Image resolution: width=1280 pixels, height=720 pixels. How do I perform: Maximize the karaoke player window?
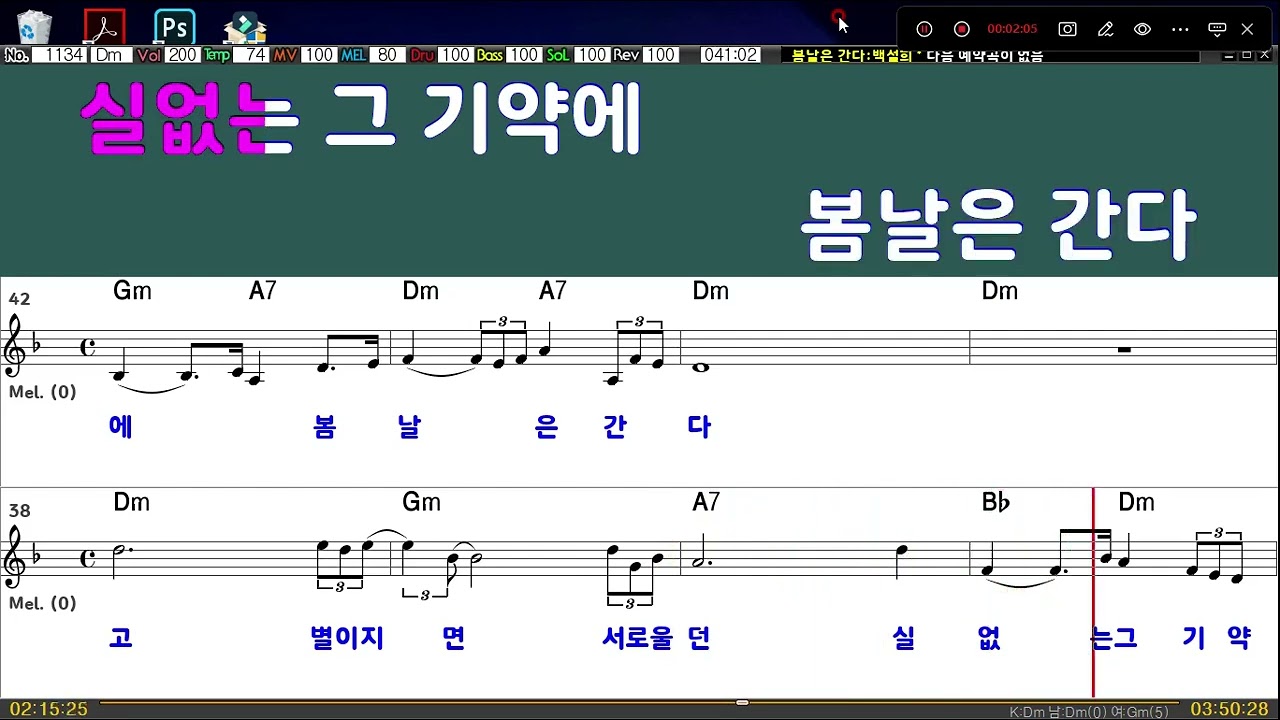click(1246, 55)
